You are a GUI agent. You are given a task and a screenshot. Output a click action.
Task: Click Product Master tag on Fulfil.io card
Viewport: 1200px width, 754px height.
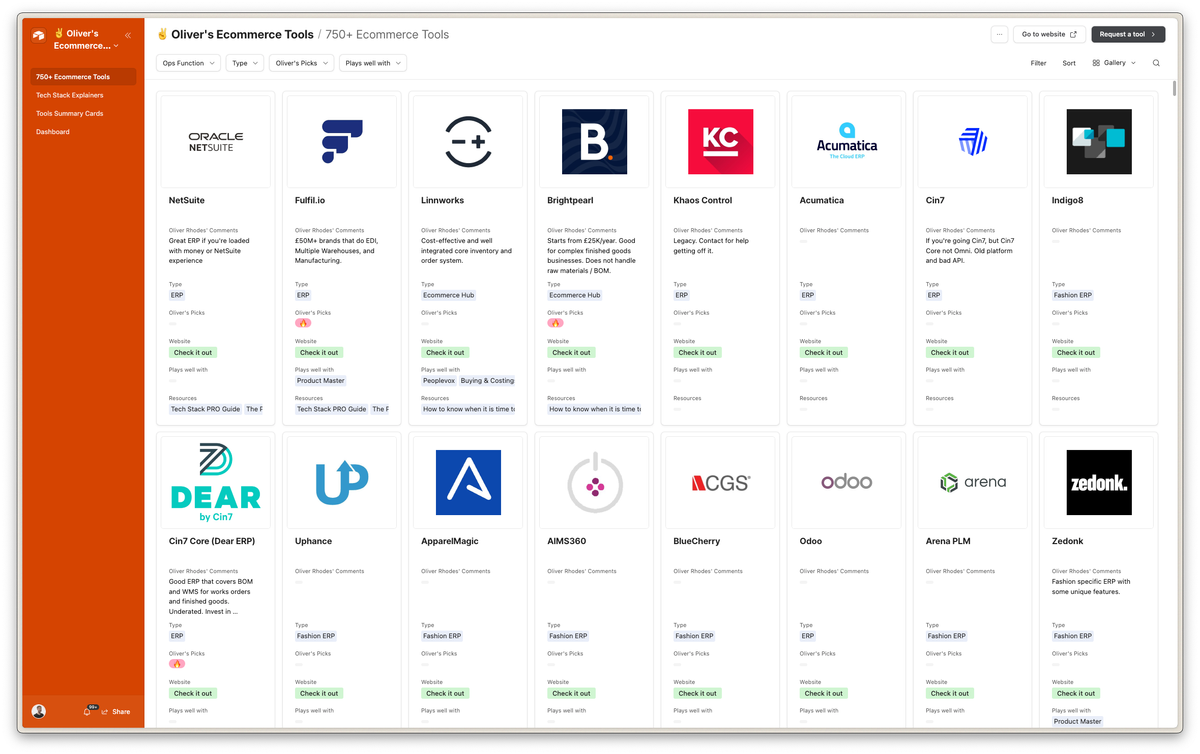[321, 380]
